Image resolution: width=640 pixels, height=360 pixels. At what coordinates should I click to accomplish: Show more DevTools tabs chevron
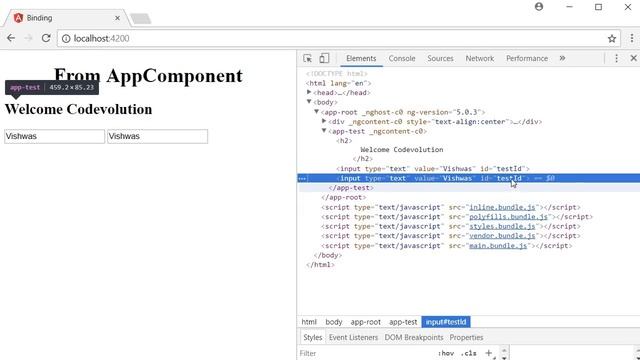coord(562,58)
